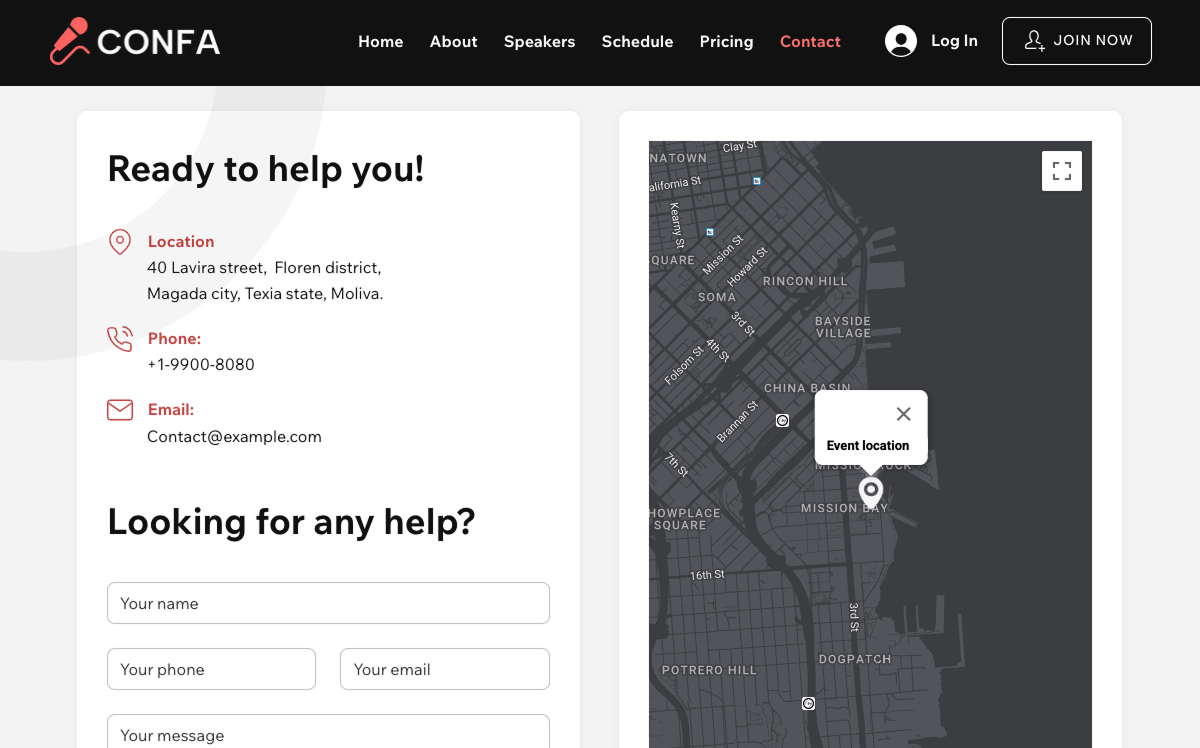Click the copyright marker near Dogpatch
The image size is (1200, 748).
809,704
